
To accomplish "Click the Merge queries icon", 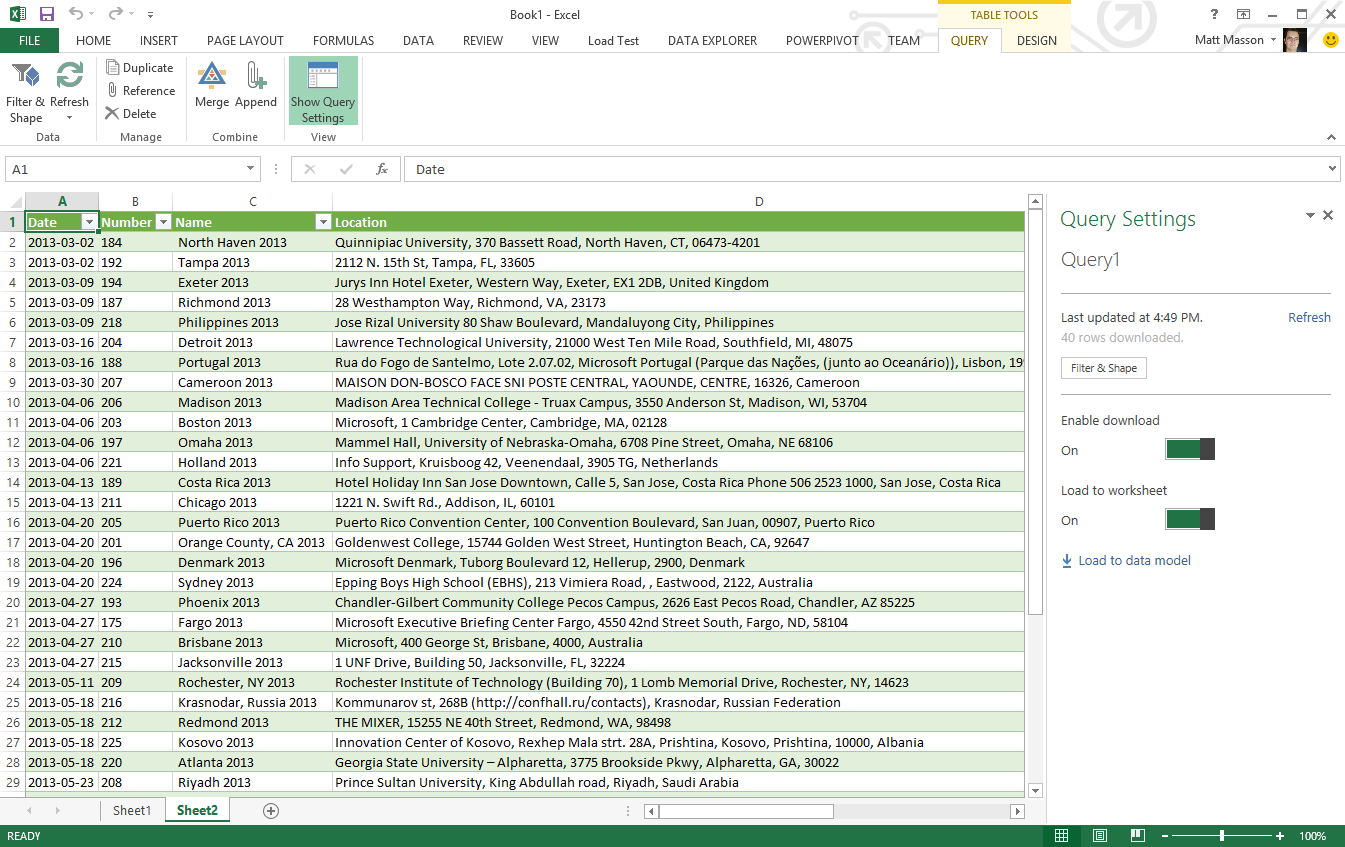I will point(212,76).
